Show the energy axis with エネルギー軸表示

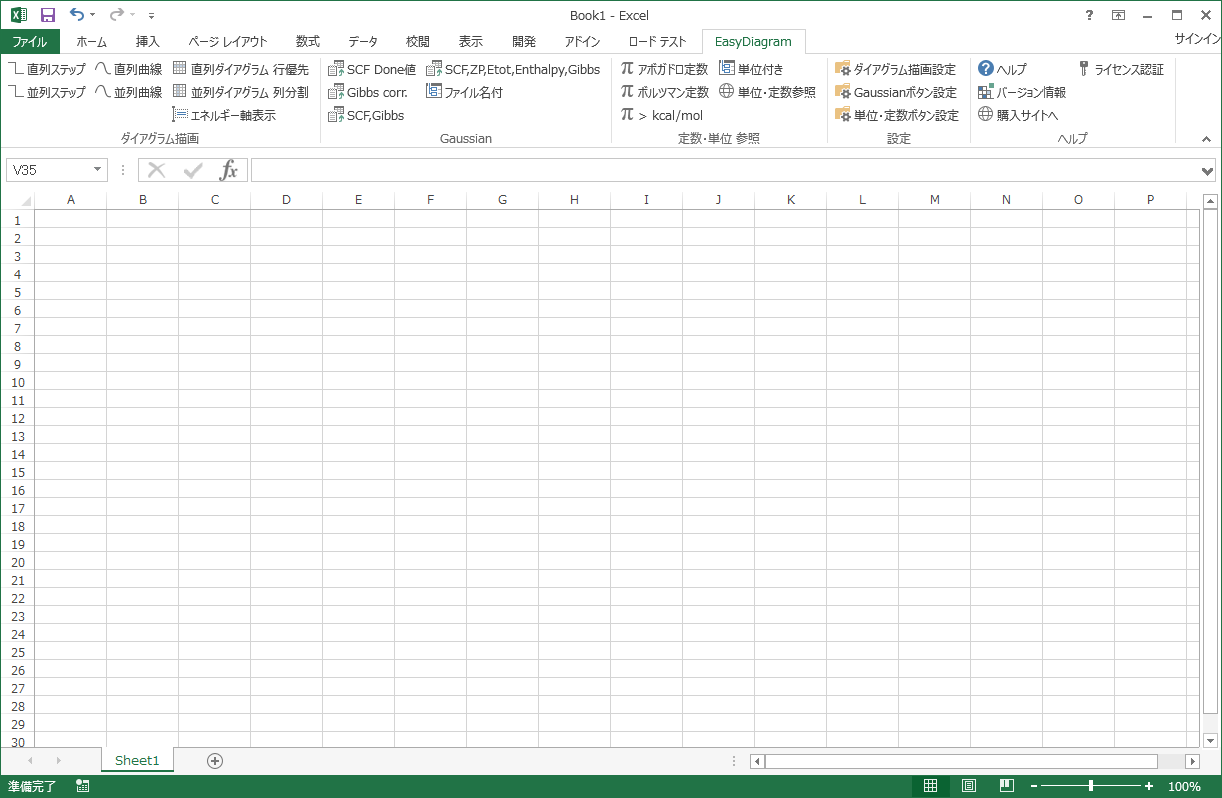224,115
